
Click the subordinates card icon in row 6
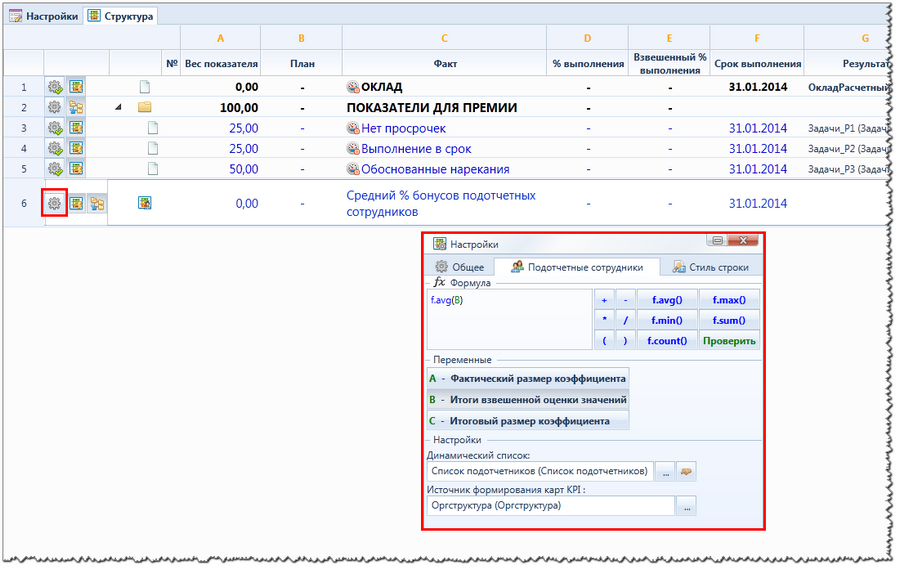(145, 203)
